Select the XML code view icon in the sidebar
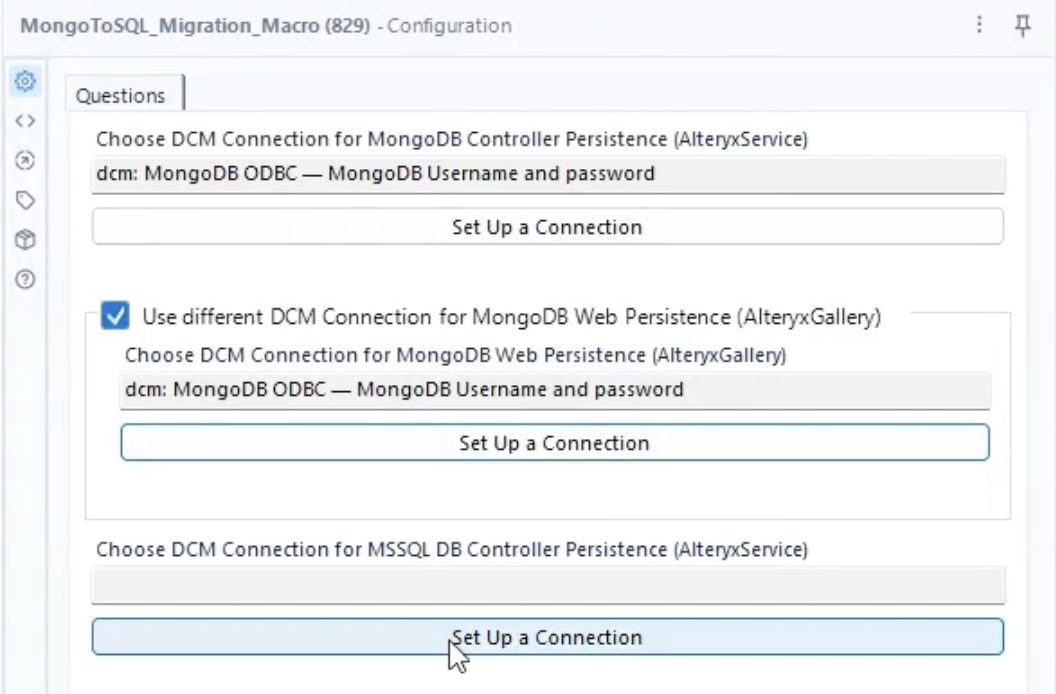 [27, 120]
